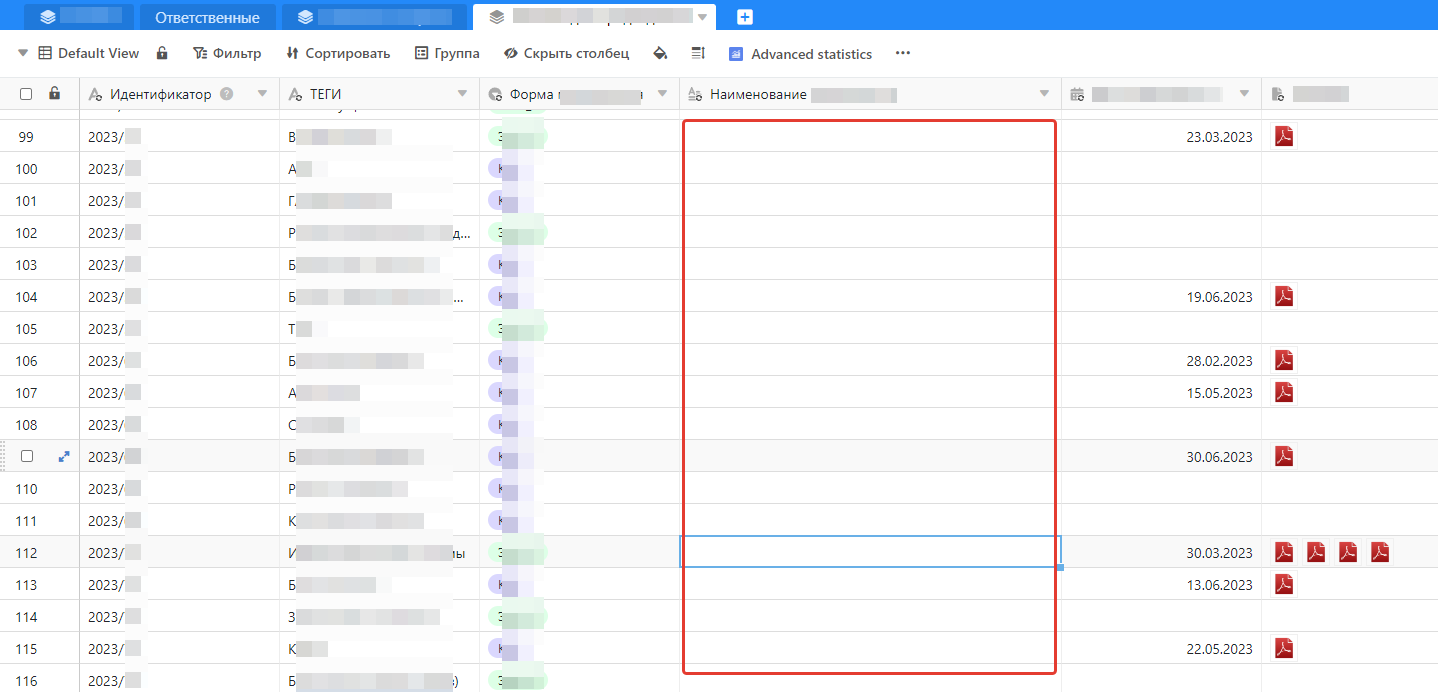Click the Фильтр button
Screen dimensions: 1438x692
tap(227, 53)
